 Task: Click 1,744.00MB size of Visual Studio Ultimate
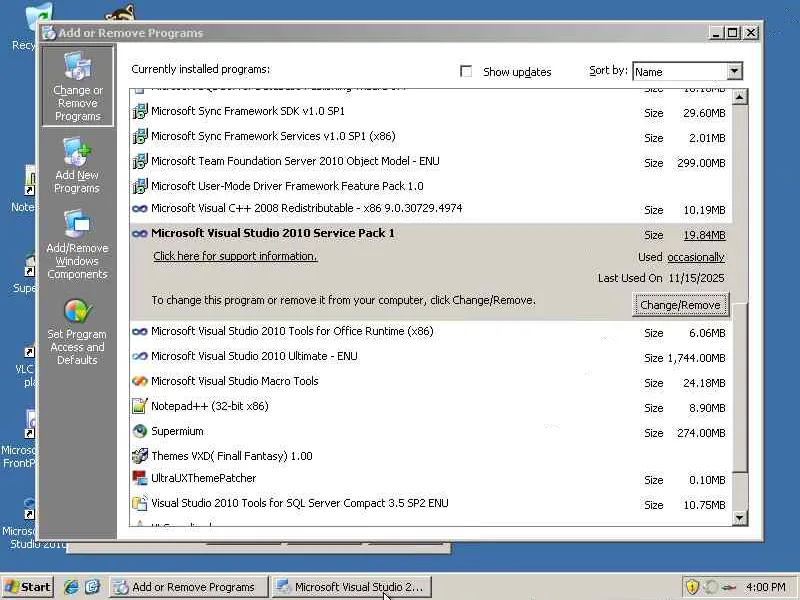tap(696, 358)
